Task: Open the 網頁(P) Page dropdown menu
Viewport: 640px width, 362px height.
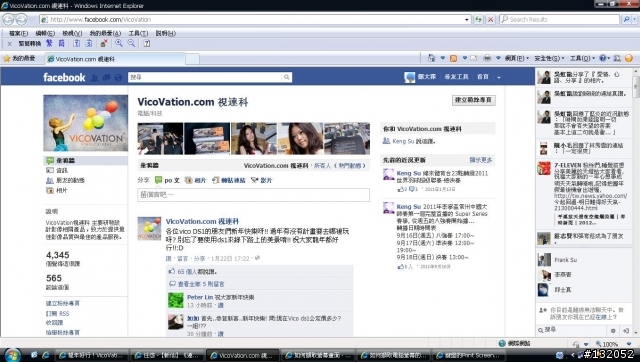Action: pos(516,58)
